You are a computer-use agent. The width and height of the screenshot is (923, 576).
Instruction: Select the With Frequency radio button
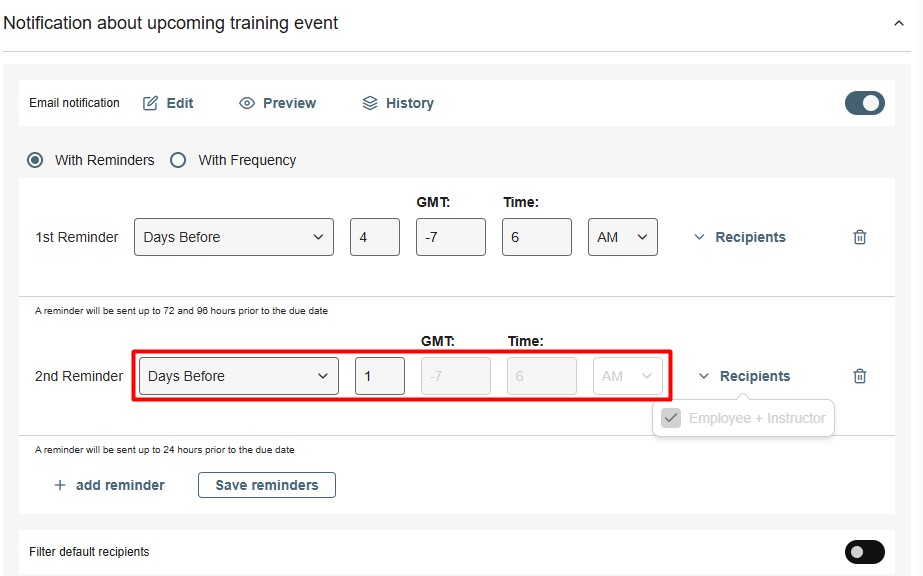178,160
